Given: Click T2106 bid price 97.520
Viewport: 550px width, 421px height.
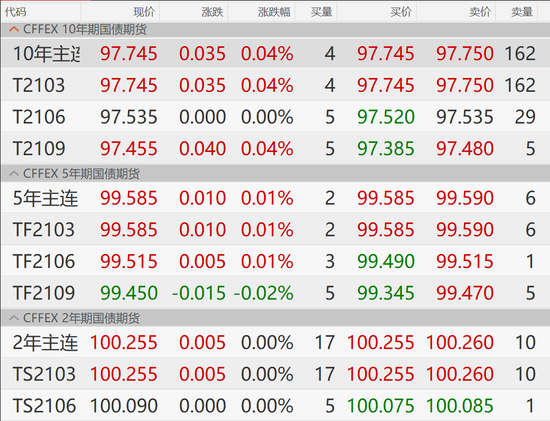Looking at the screenshot, I should coord(386,117).
